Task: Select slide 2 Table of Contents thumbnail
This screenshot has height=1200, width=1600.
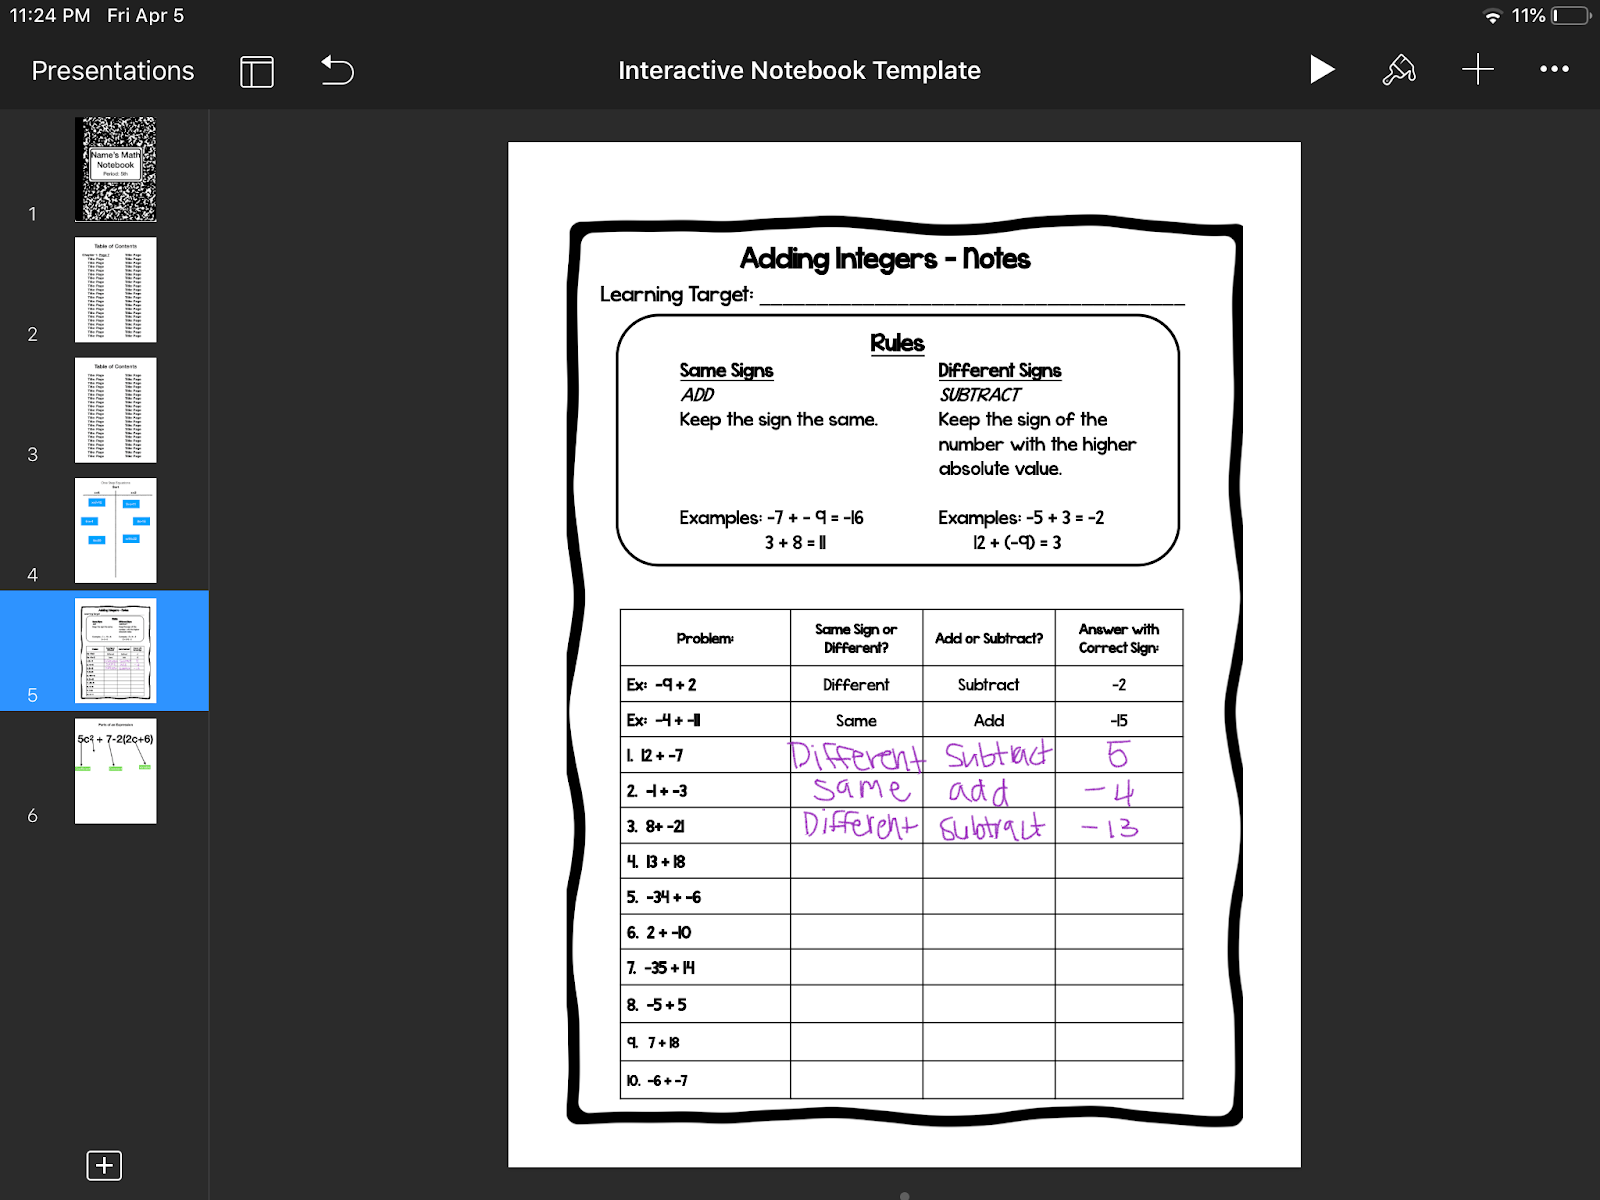Action: coord(115,290)
